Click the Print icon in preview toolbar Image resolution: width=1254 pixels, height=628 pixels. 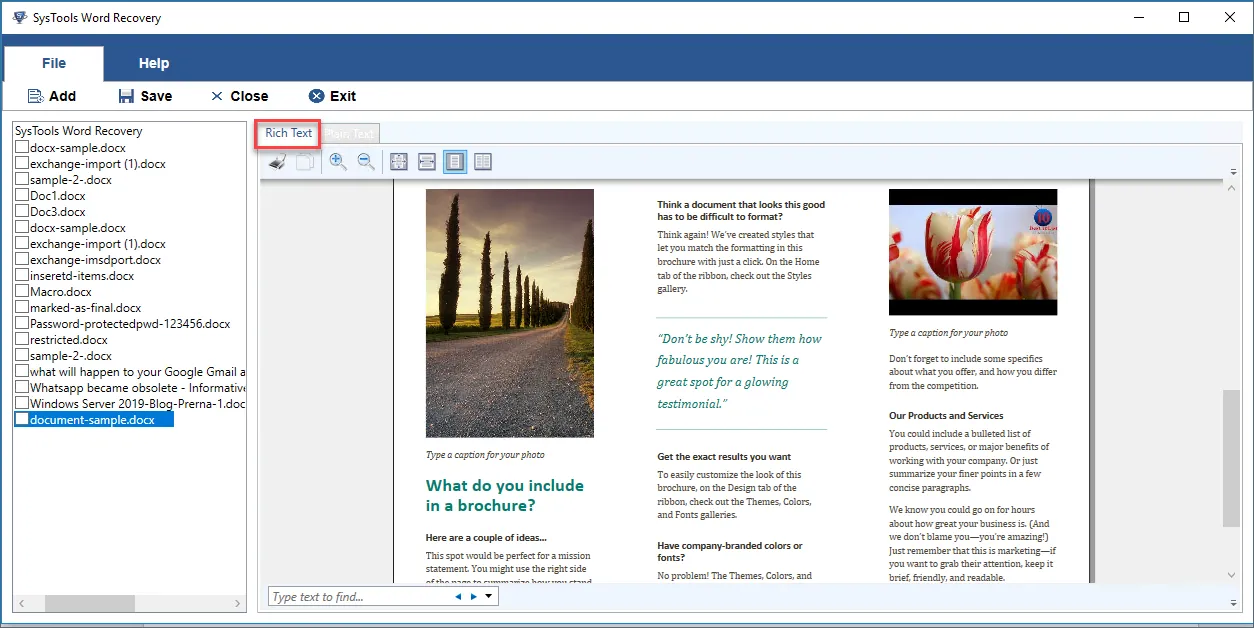click(278, 161)
